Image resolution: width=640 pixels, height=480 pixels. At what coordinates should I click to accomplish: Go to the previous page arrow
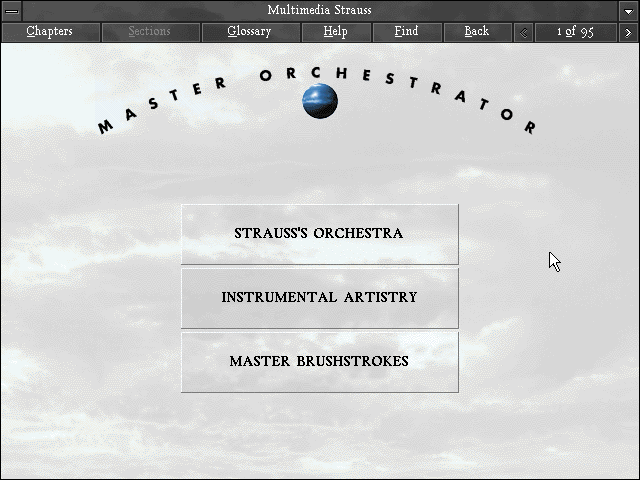point(524,32)
